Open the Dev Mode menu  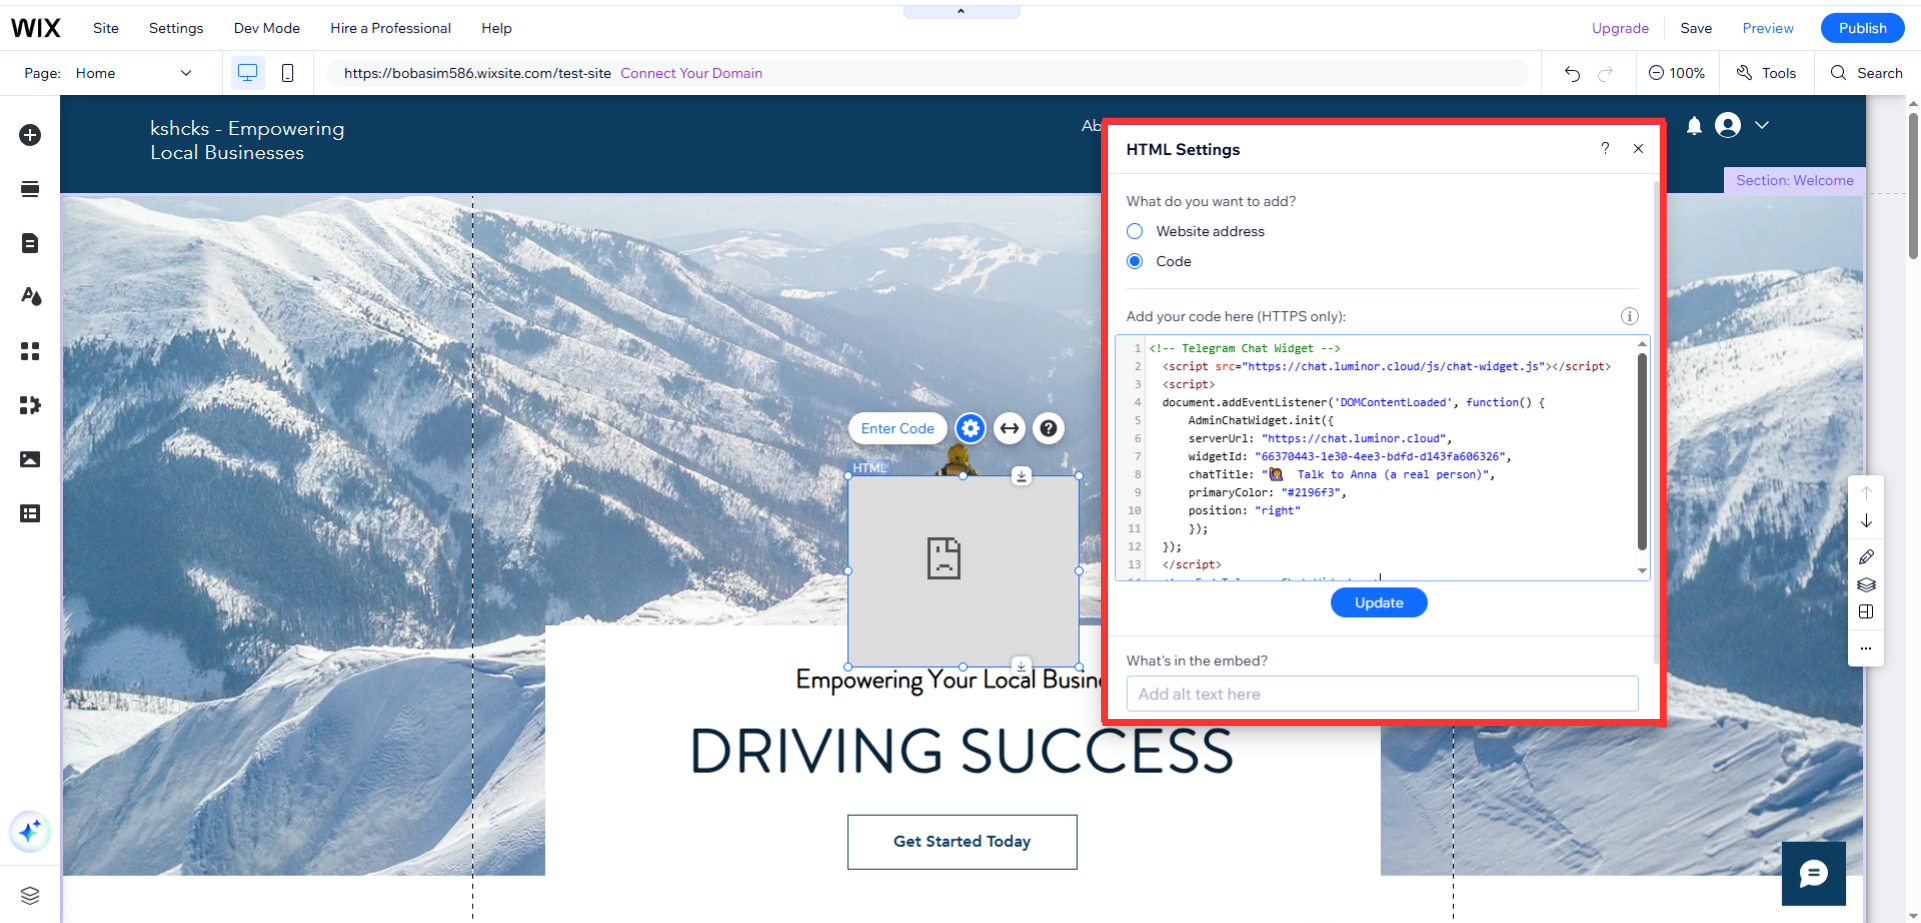point(267,28)
